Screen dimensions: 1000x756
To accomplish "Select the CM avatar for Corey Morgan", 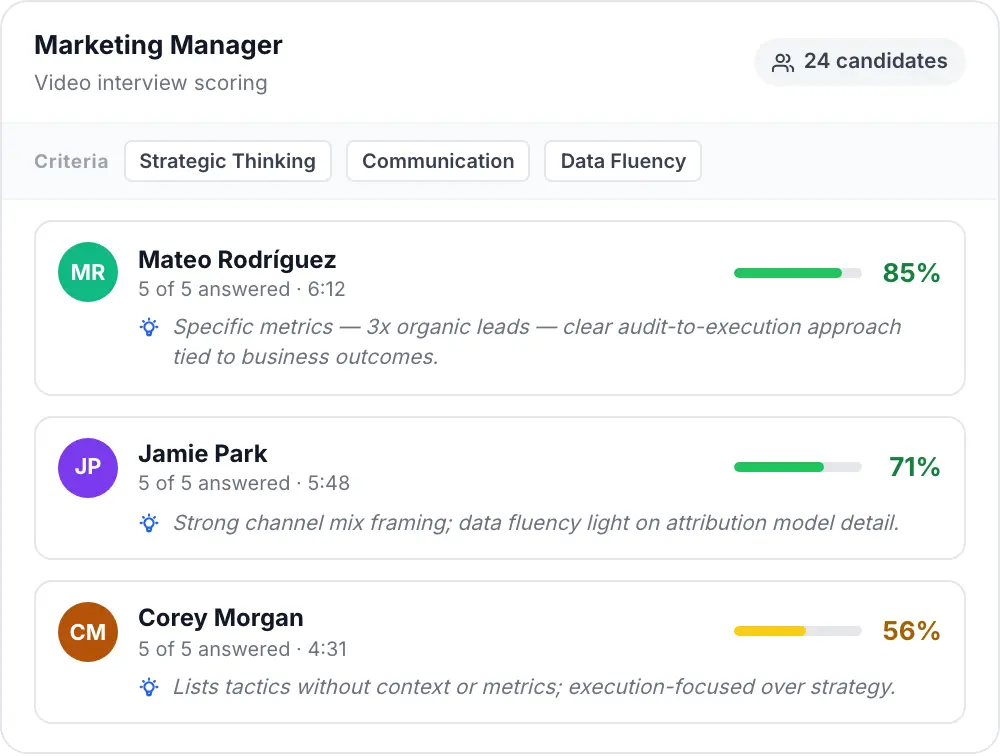I will pos(87,631).
